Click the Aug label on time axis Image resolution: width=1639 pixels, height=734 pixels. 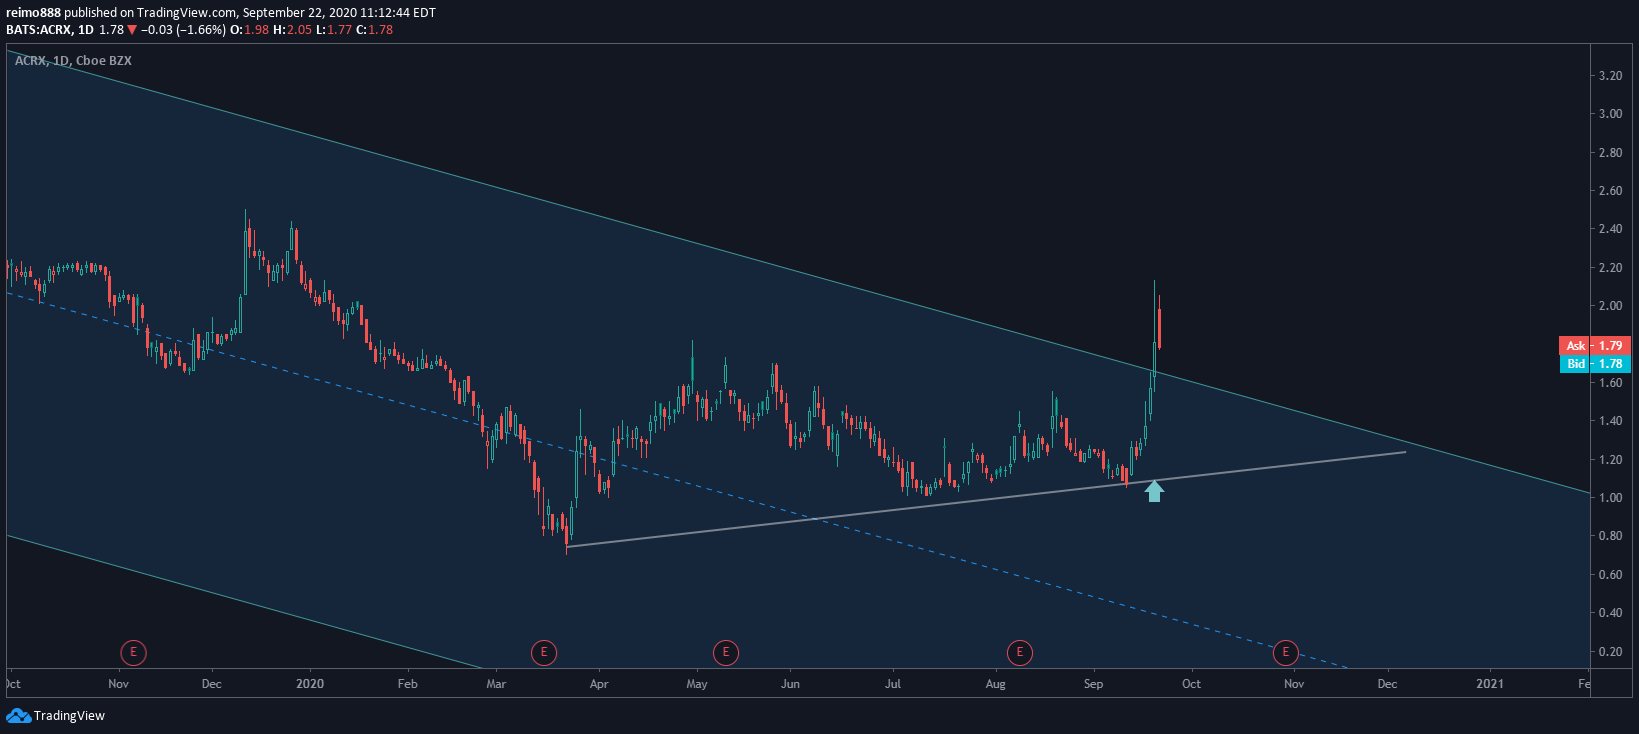[996, 684]
